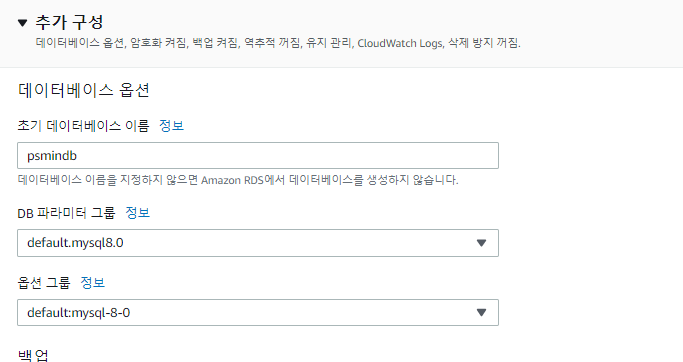Open the default:mysql-8-0 option group dropdown
This screenshot has height=362, width=683.
pyautogui.click(x=258, y=312)
